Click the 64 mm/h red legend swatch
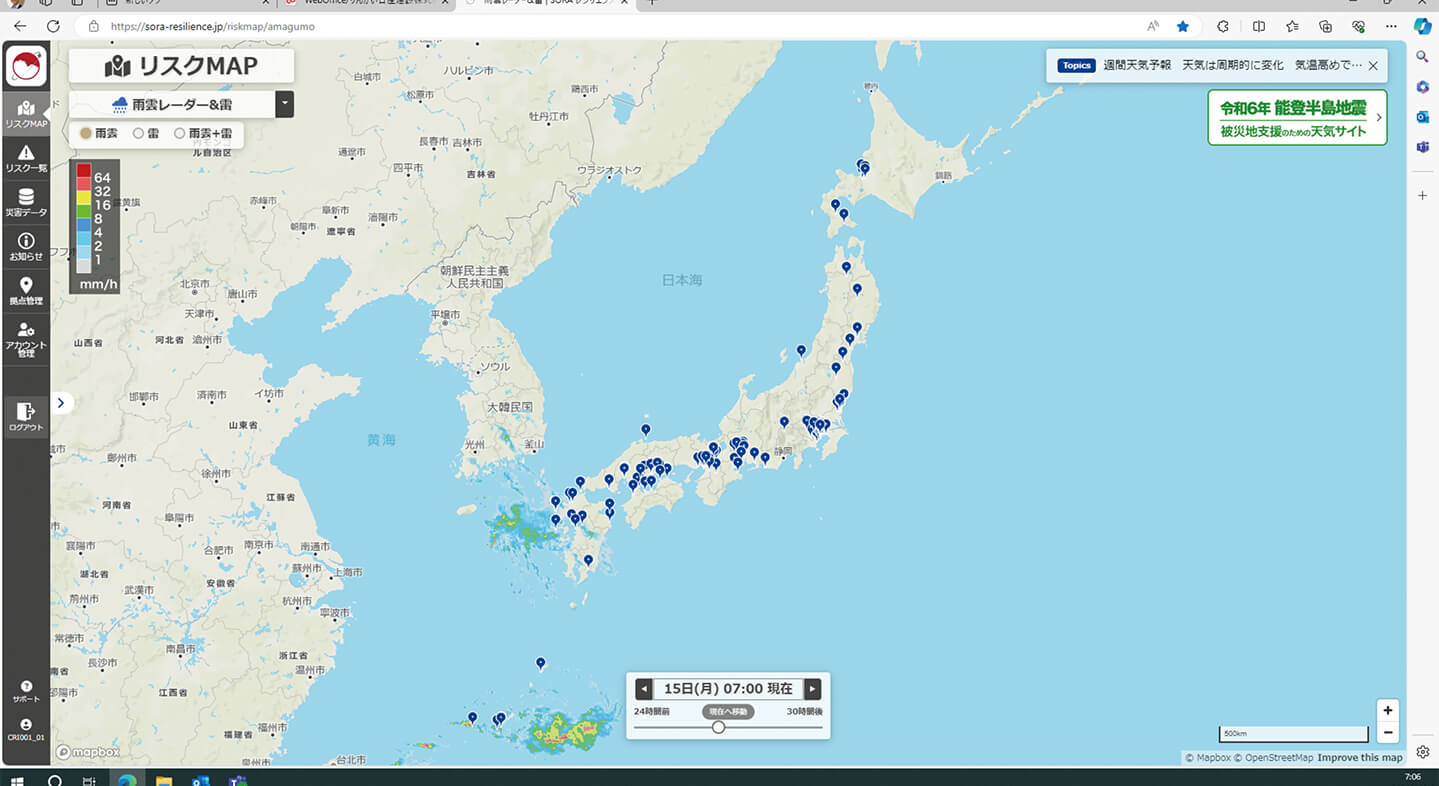This screenshot has width=1439, height=786. pos(84,171)
